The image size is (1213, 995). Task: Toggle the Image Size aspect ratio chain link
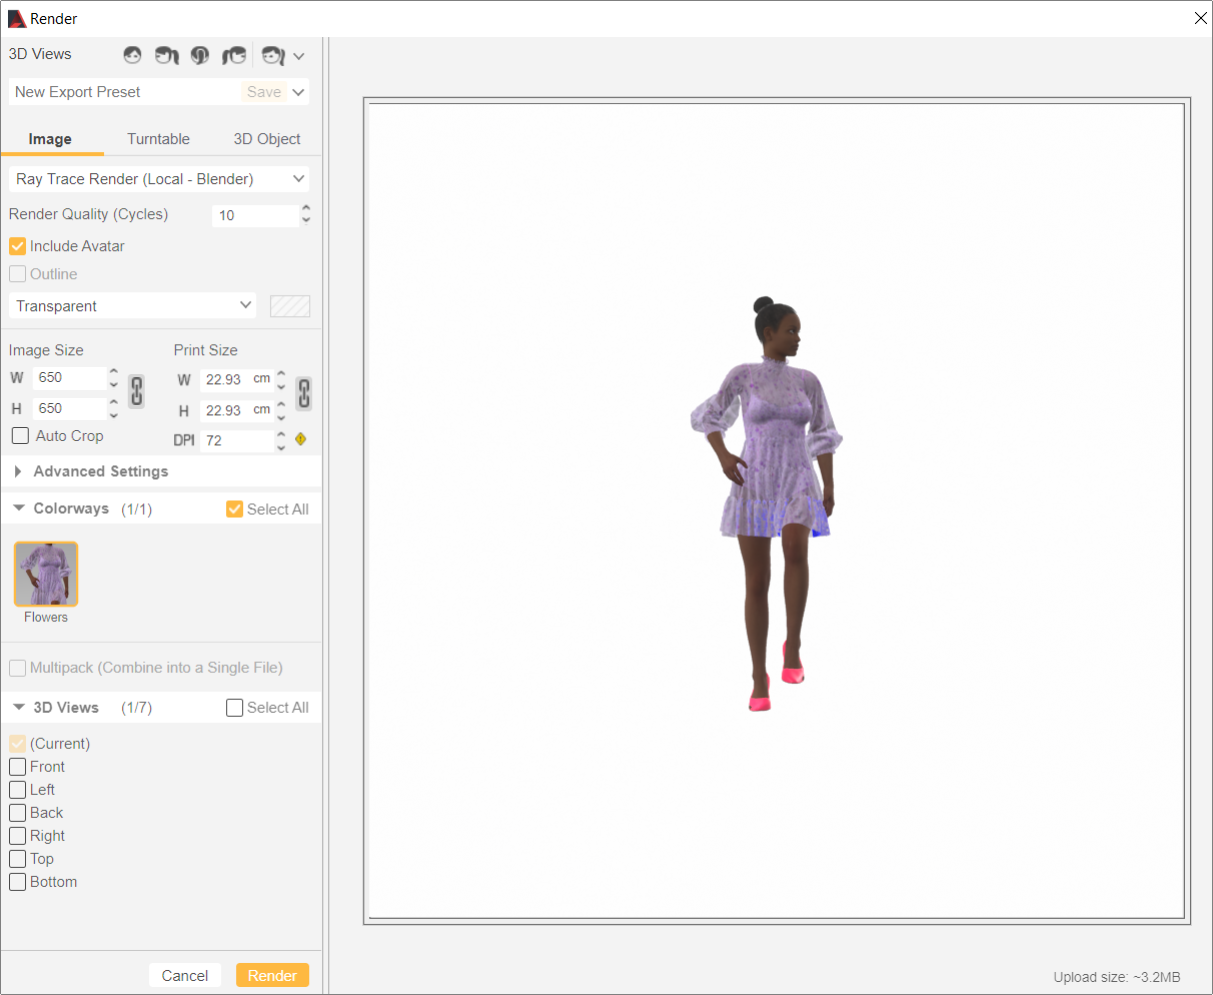point(137,391)
